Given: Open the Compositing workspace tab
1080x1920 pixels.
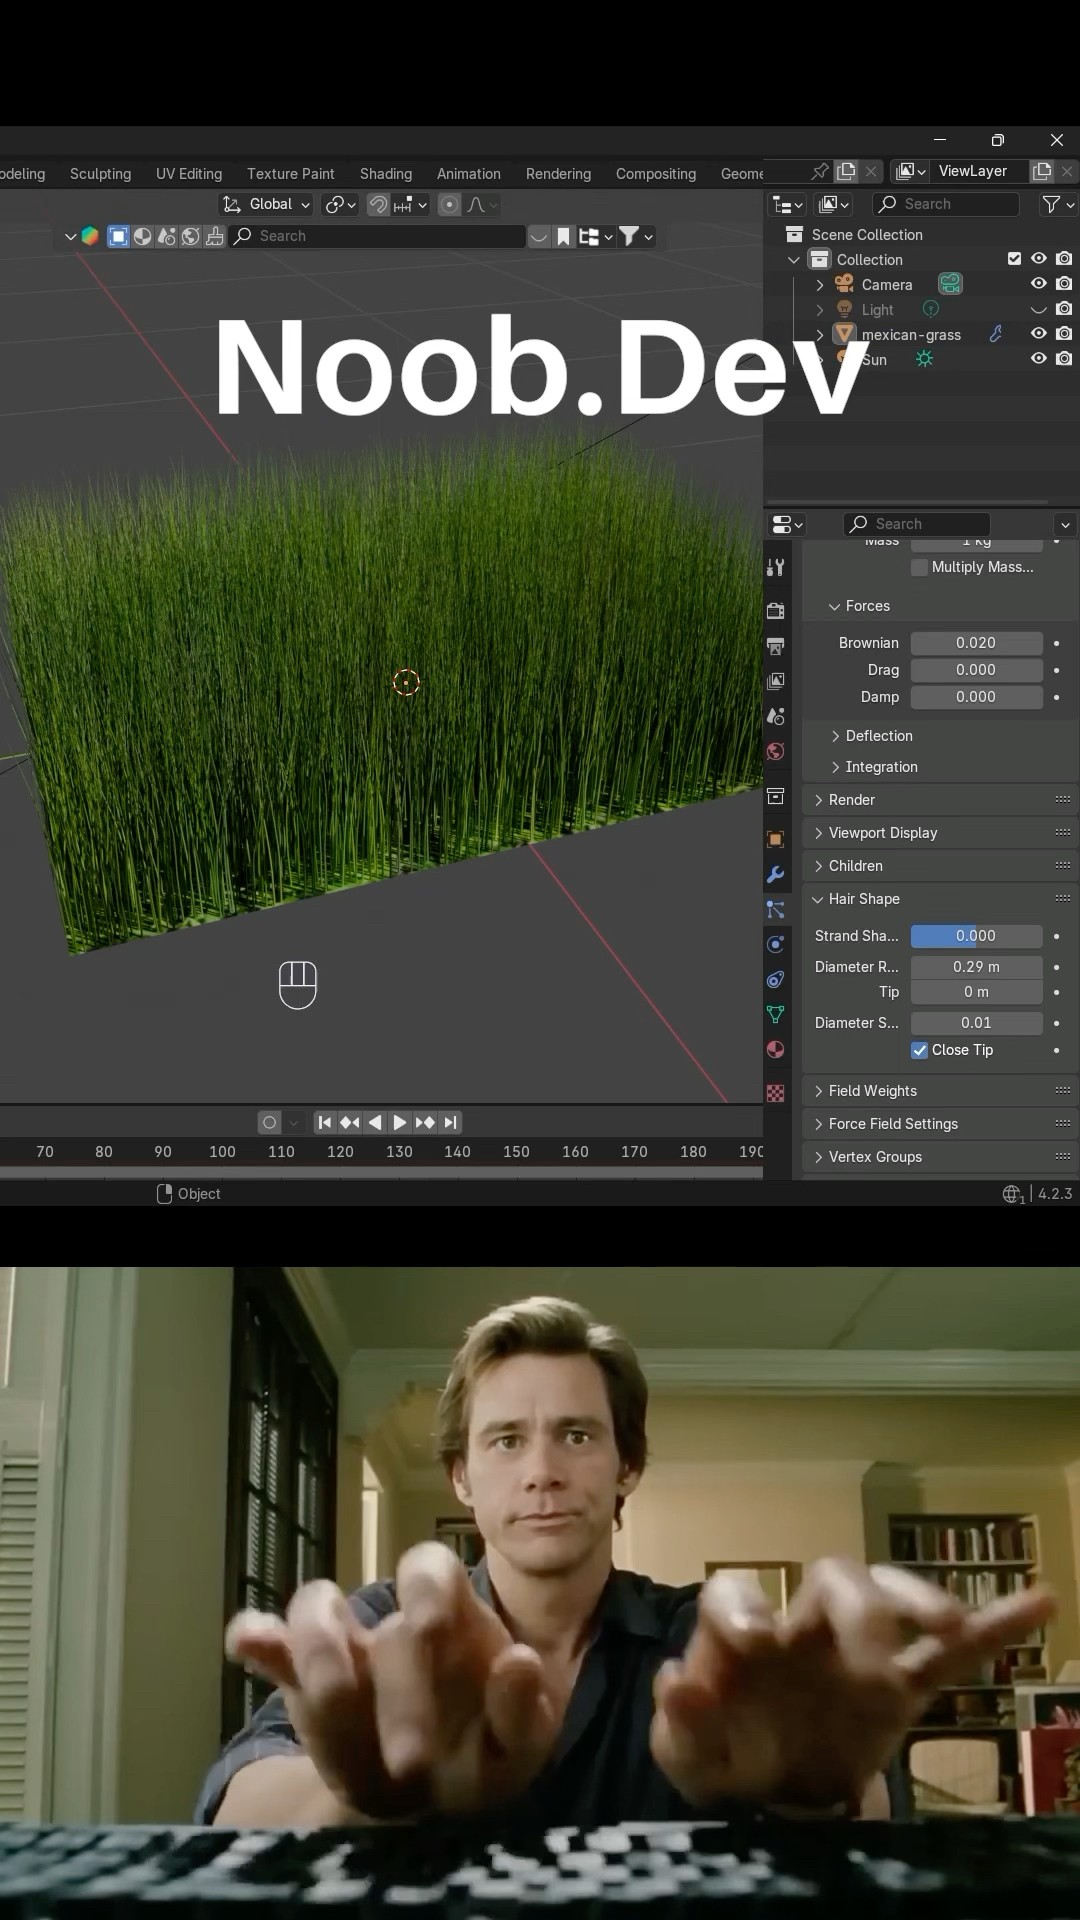Looking at the screenshot, I should click(656, 174).
